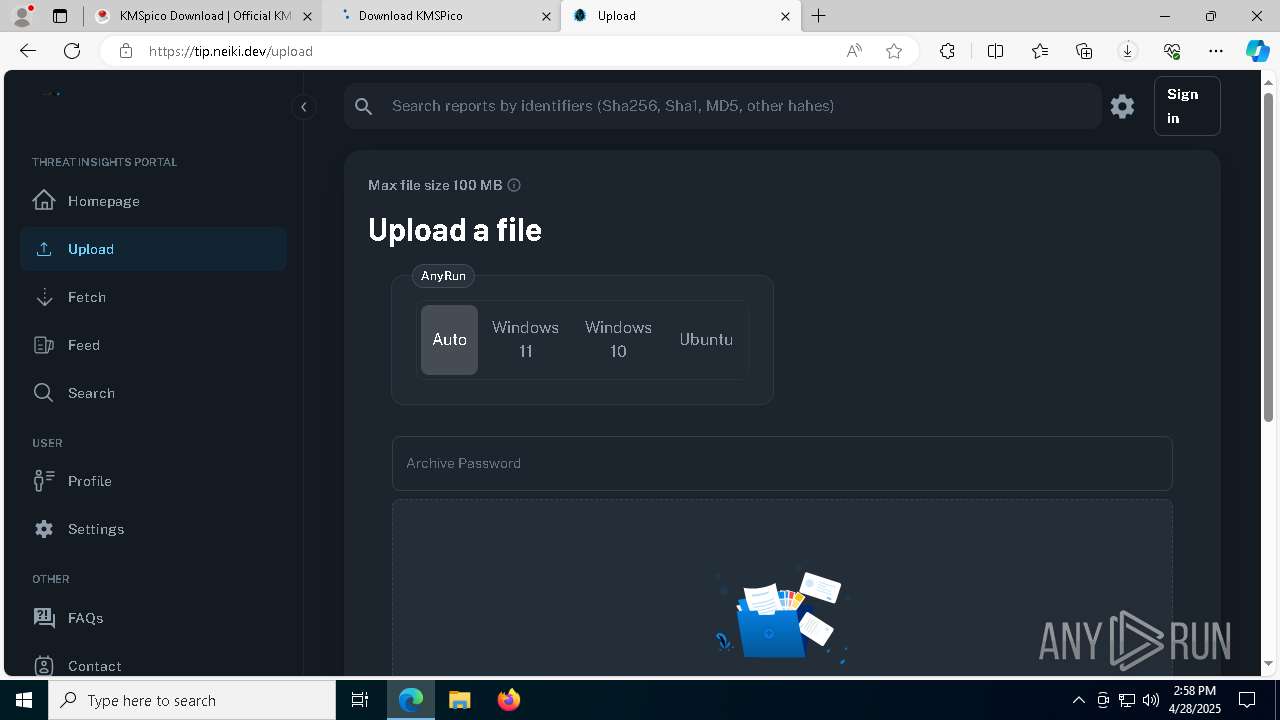
Task: Click the file drop zone folder illustration
Action: [782, 619]
